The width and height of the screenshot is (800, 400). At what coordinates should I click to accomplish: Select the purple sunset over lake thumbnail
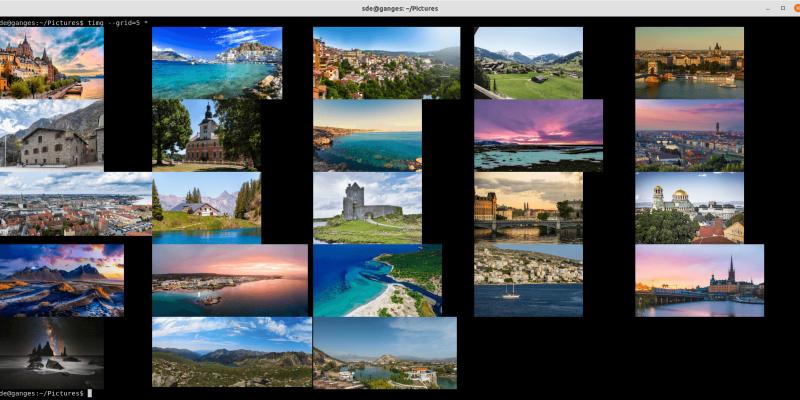coord(538,135)
